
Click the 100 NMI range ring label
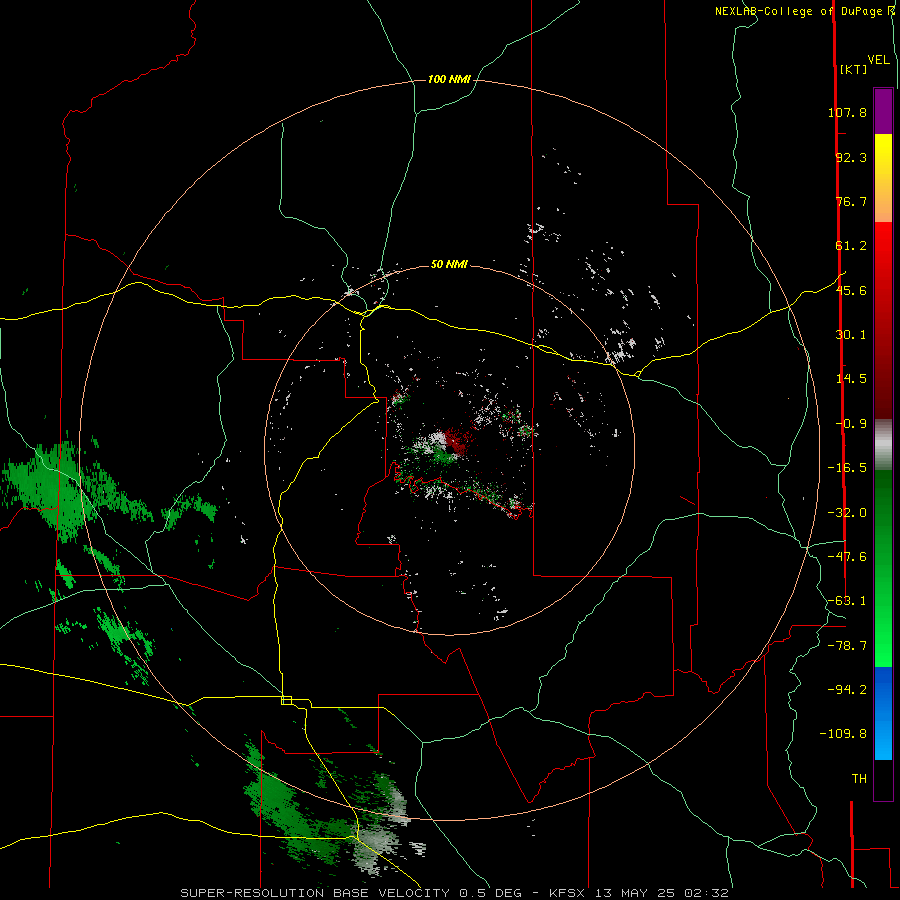pos(449,79)
